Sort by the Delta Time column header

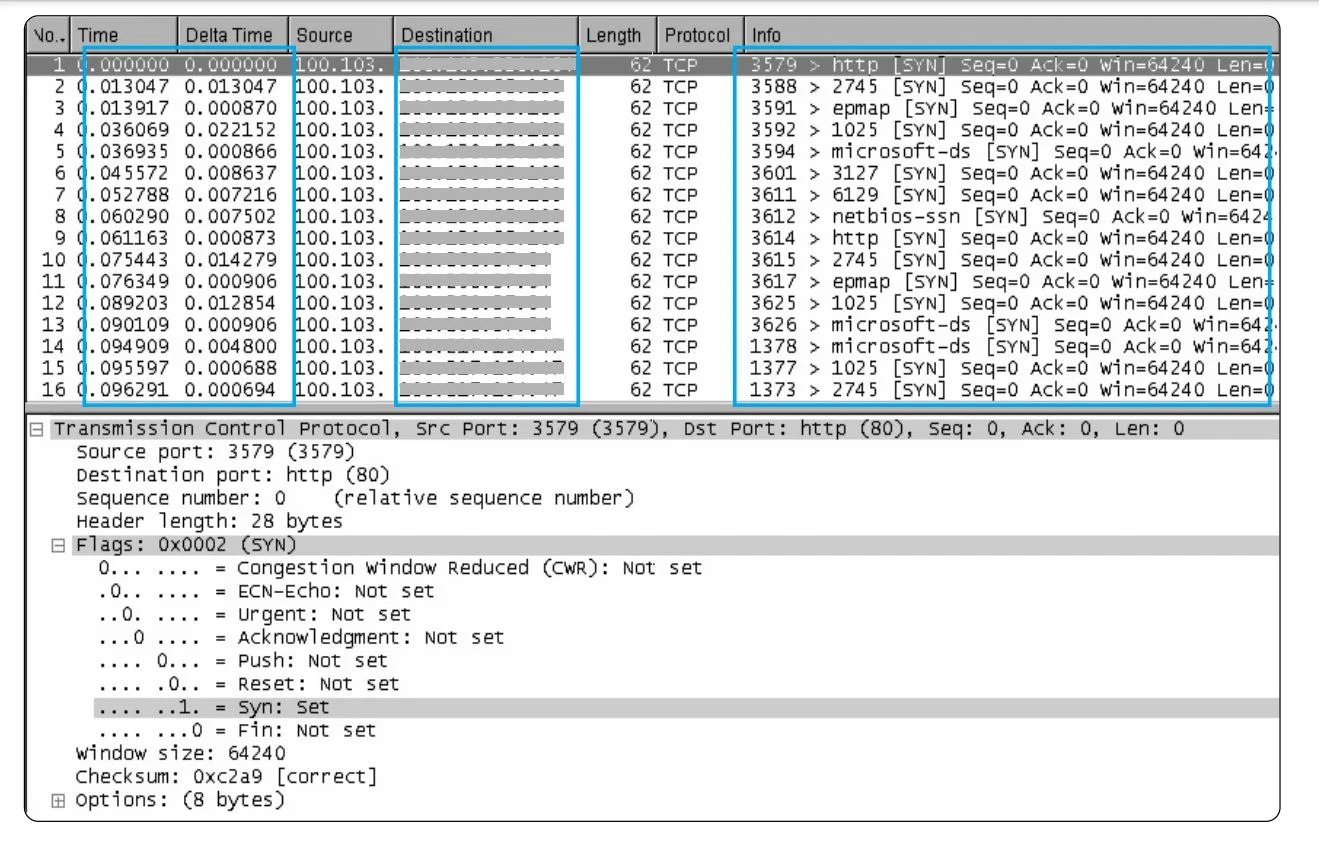click(233, 35)
